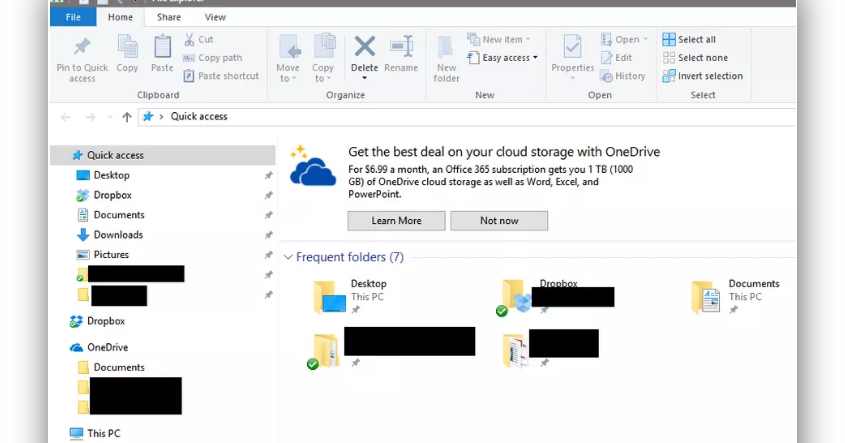The image size is (845, 443).
Task: Click the Back navigation arrow
Action: (x=66, y=117)
